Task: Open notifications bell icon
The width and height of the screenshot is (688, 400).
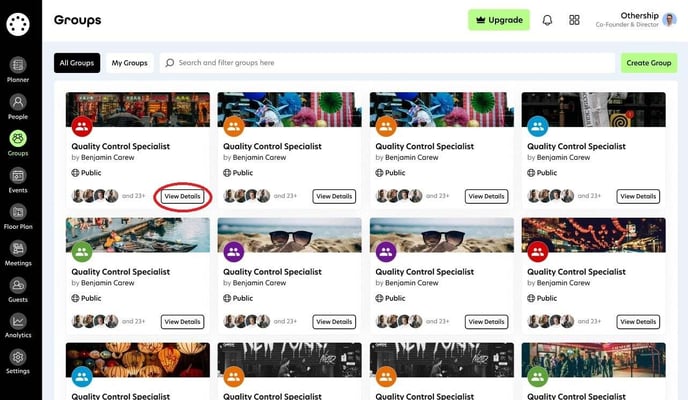Action: click(x=547, y=20)
